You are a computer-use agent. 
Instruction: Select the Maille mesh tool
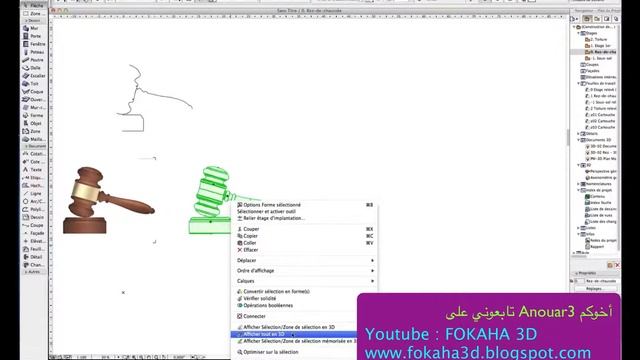point(34,139)
